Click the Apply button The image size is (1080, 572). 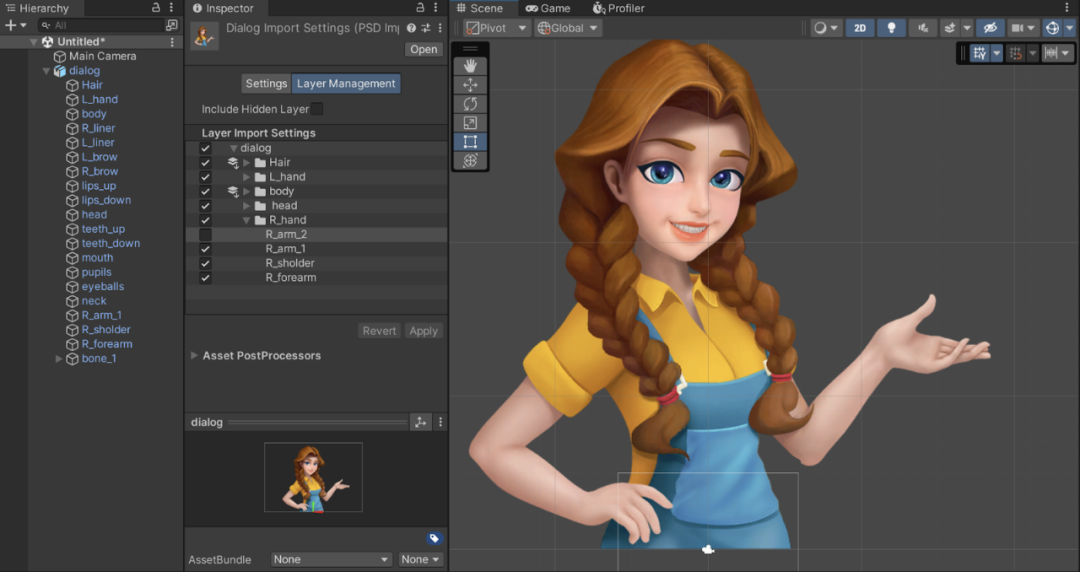[x=423, y=331]
